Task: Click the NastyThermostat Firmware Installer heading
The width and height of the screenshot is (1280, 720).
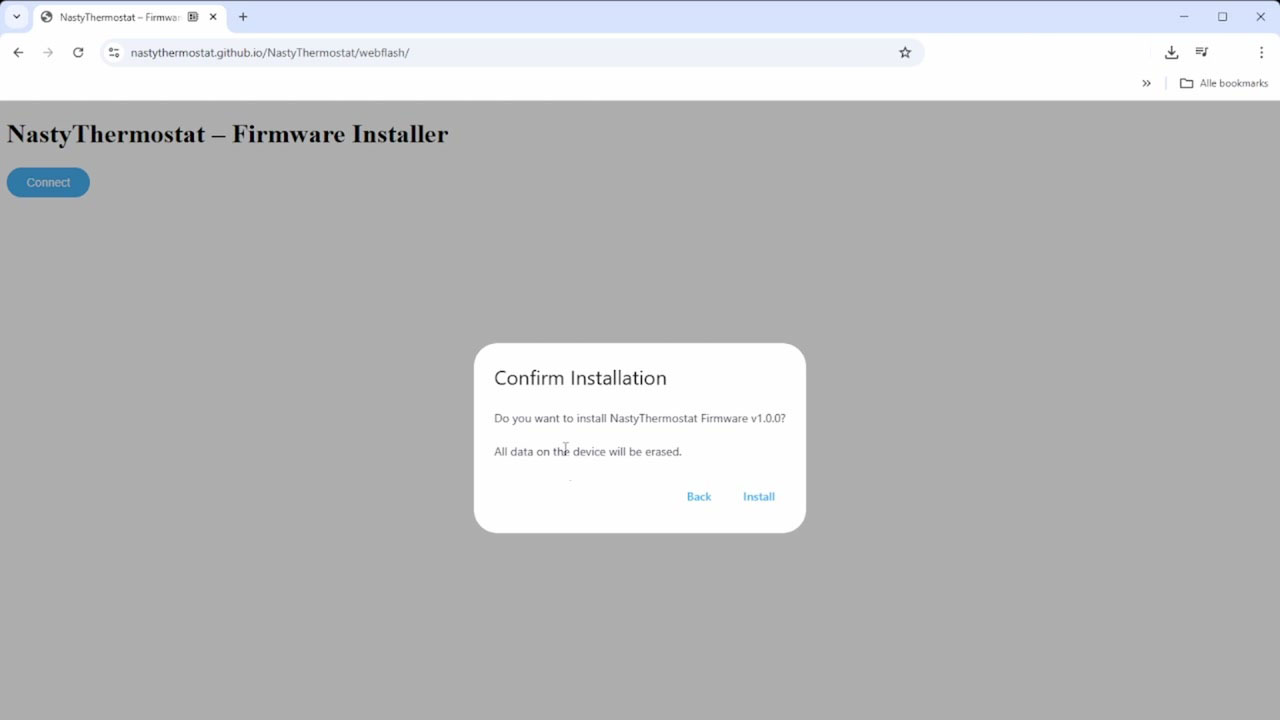Action: 227,133
